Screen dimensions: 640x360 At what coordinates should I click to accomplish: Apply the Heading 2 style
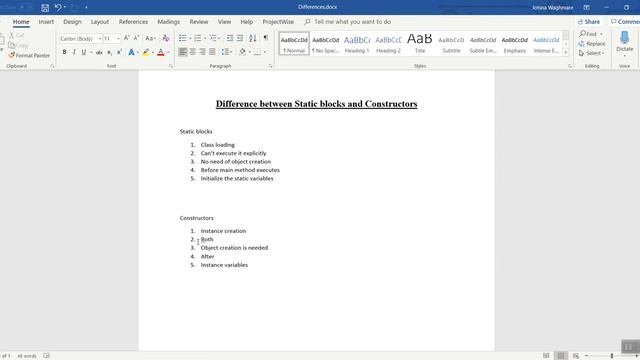click(x=388, y=44)
